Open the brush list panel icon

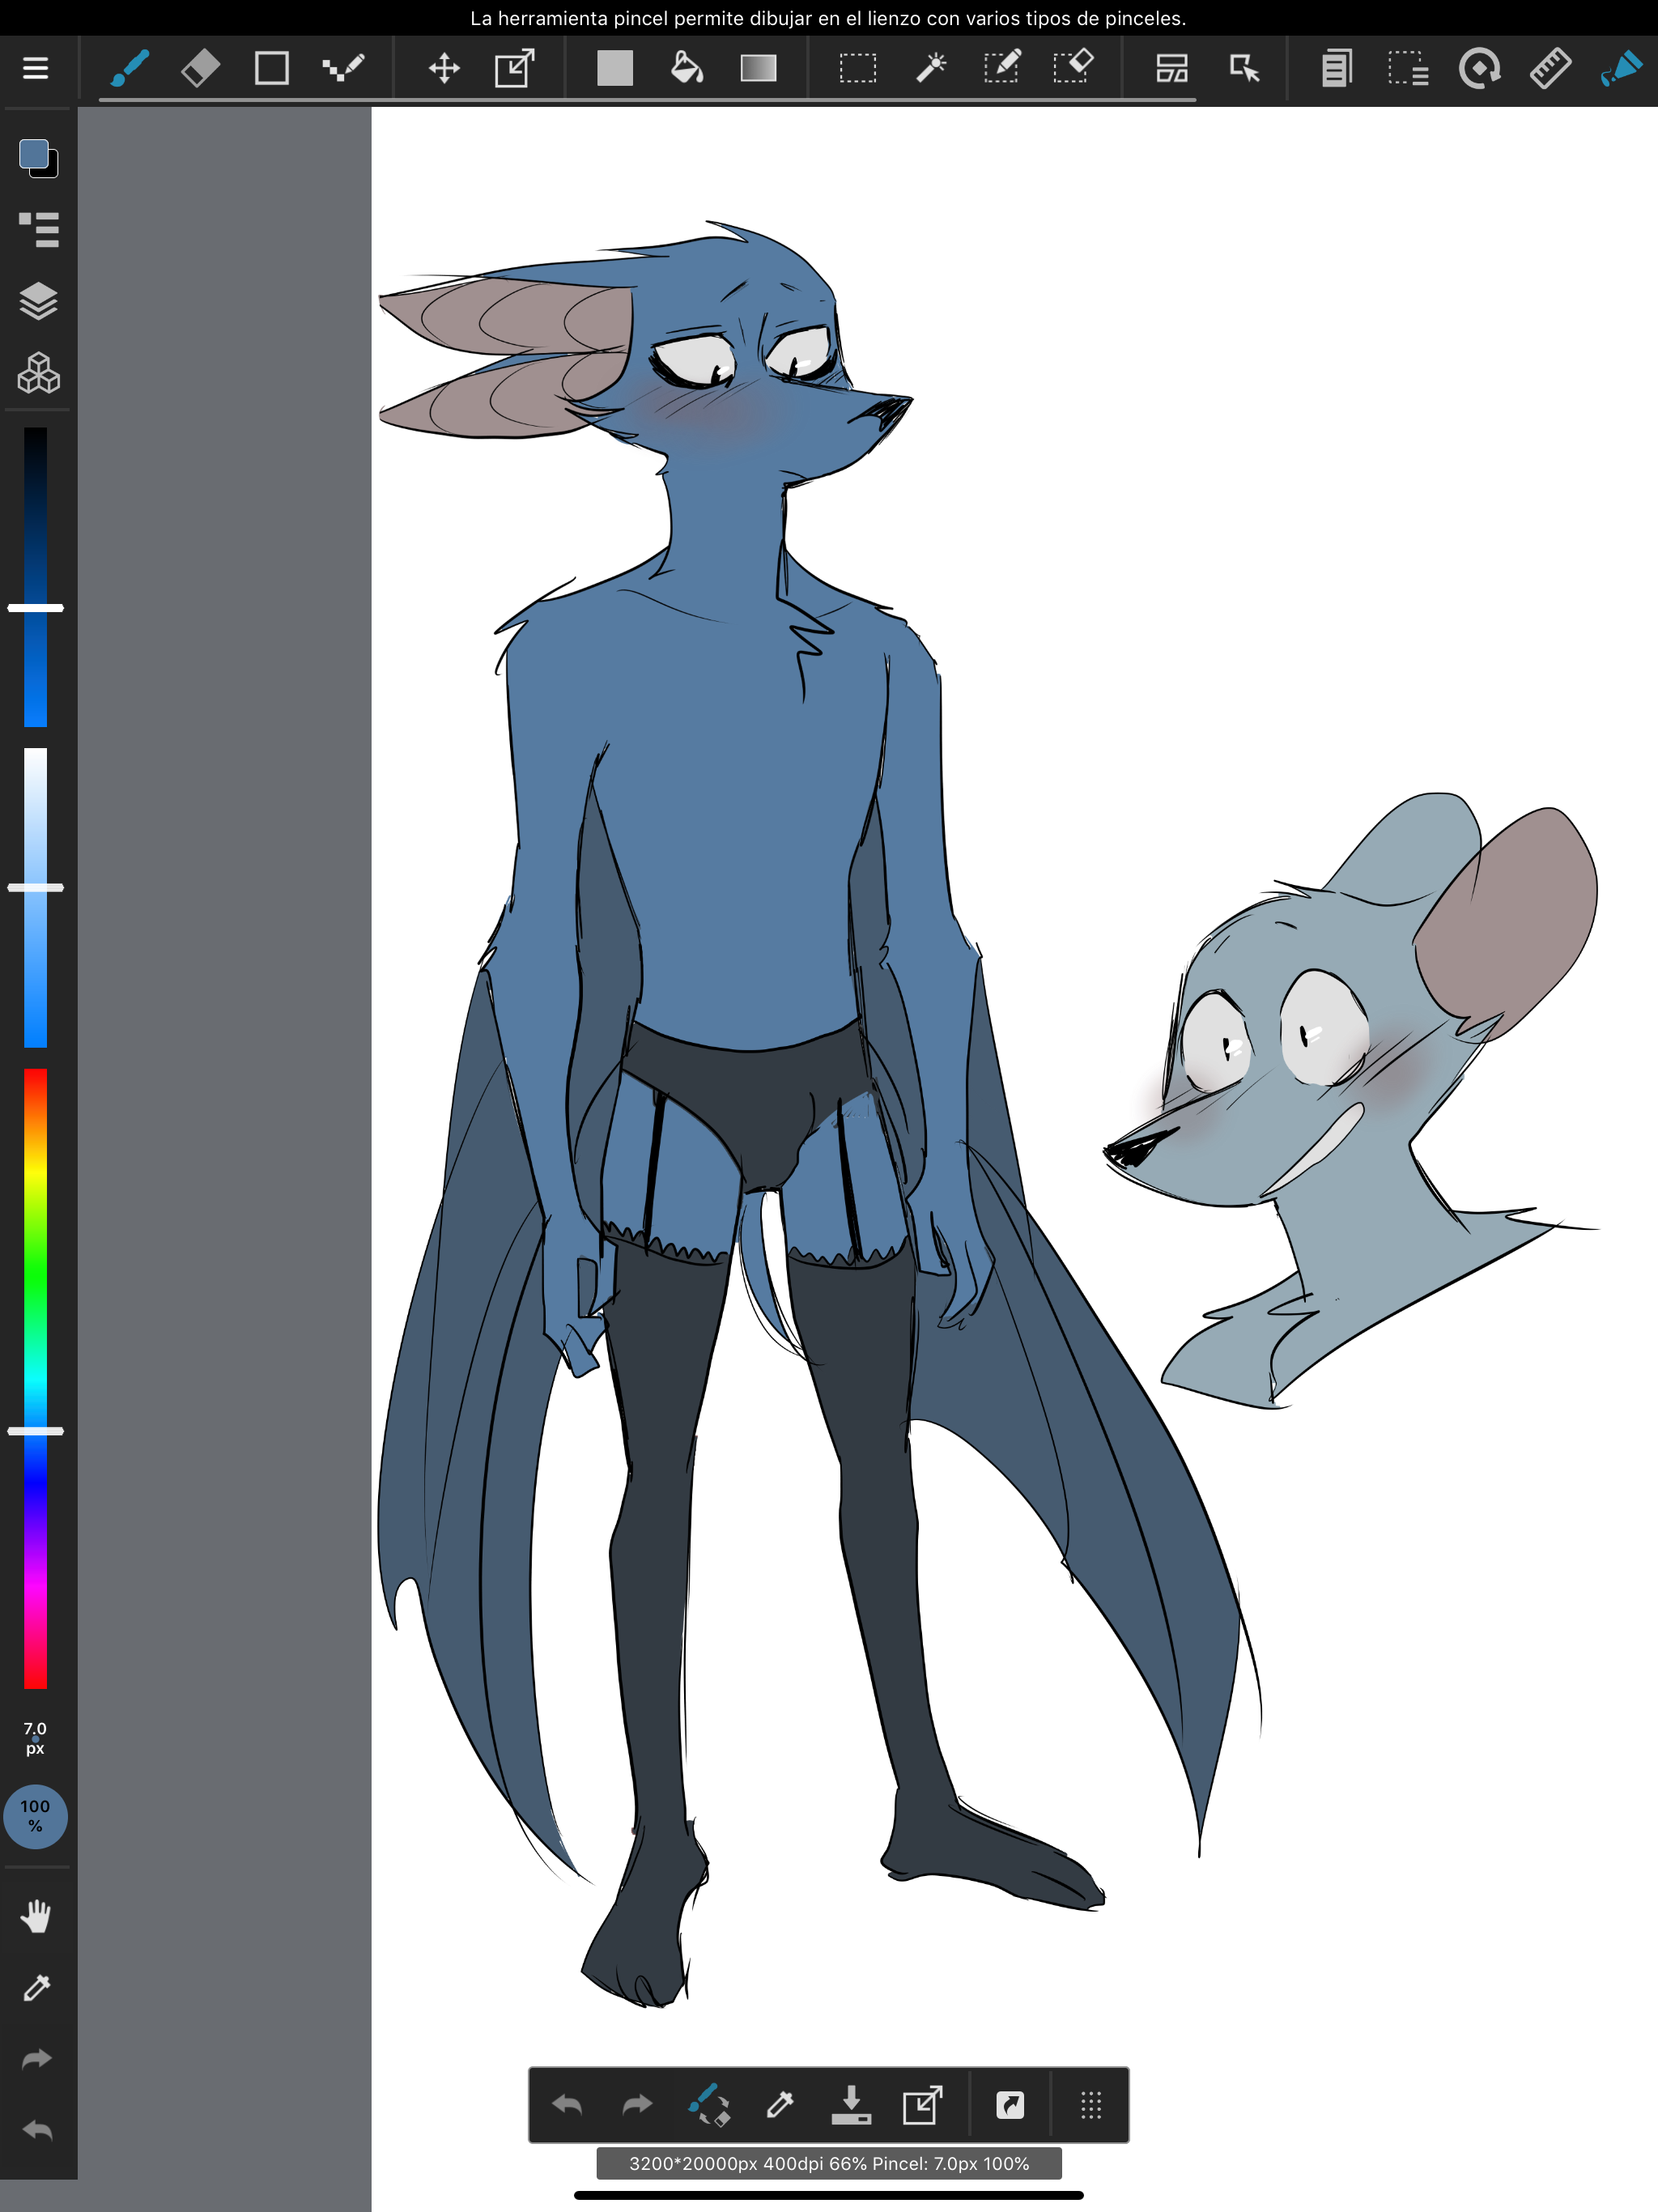pyautogui.click(x=38, y=229)
